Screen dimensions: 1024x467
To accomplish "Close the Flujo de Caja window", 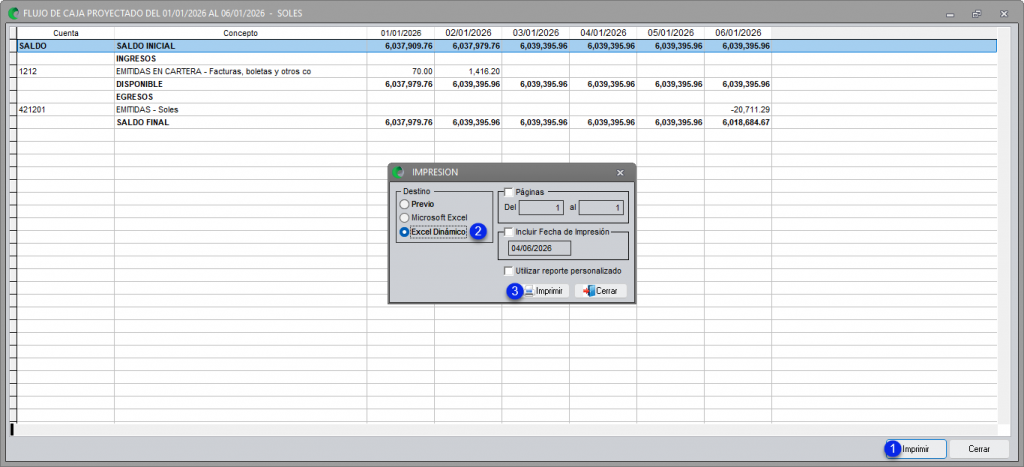I will click(1004, 14).
